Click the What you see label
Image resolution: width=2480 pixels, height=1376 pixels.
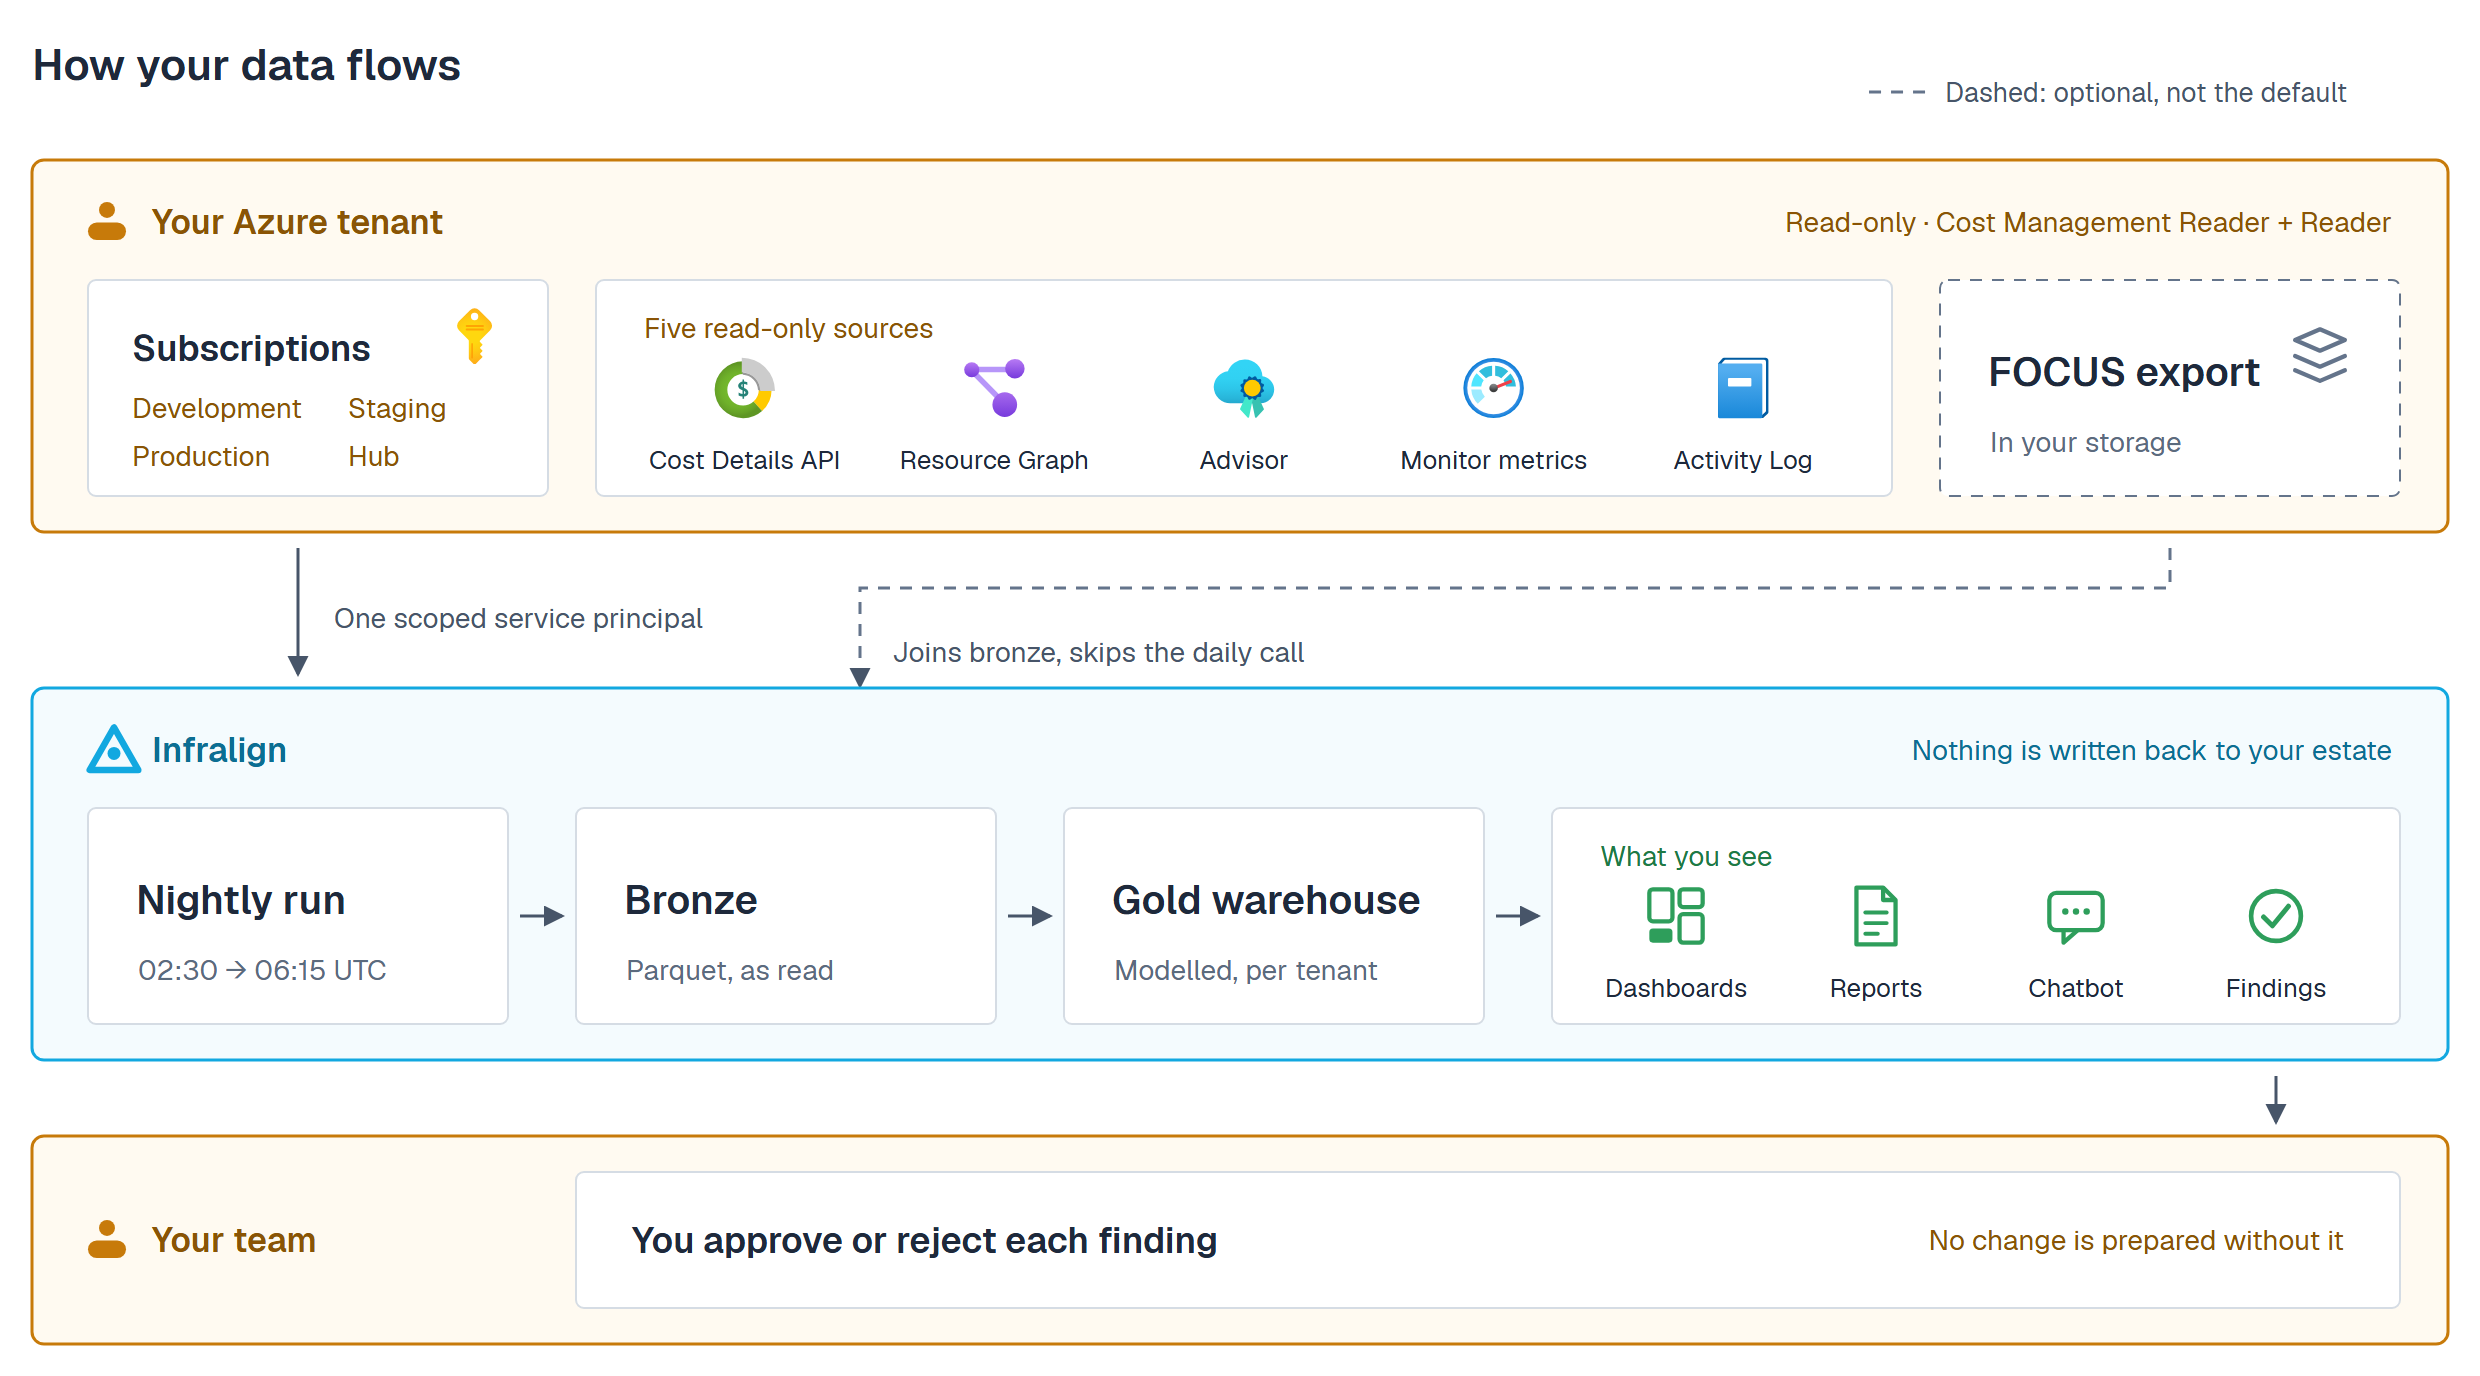(x=1686, y=856)
